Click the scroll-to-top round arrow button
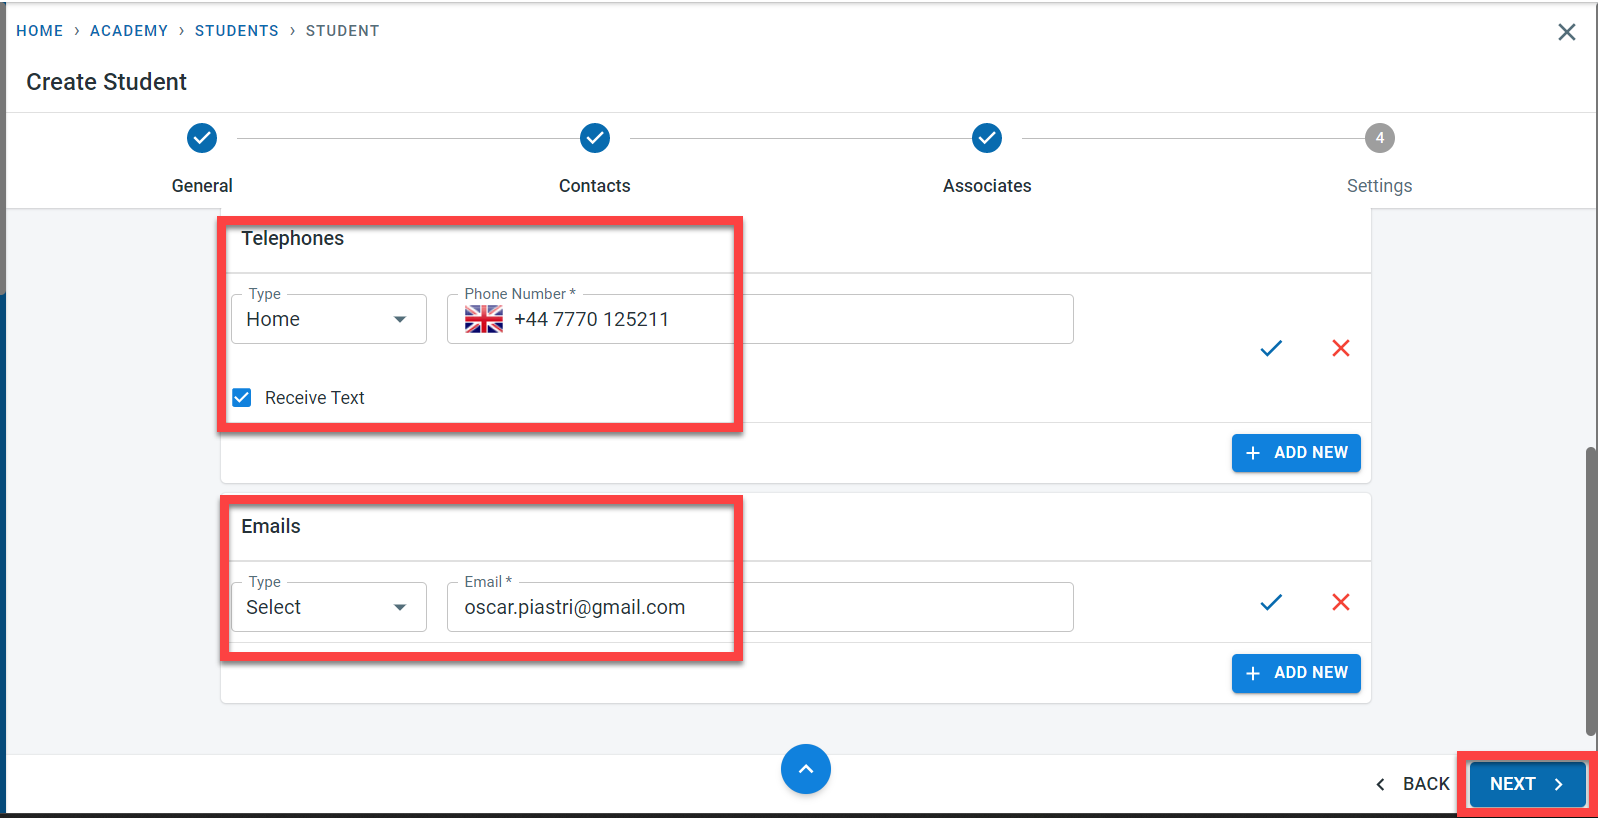Screen dimensions: 1598x818 click(805, 769)
